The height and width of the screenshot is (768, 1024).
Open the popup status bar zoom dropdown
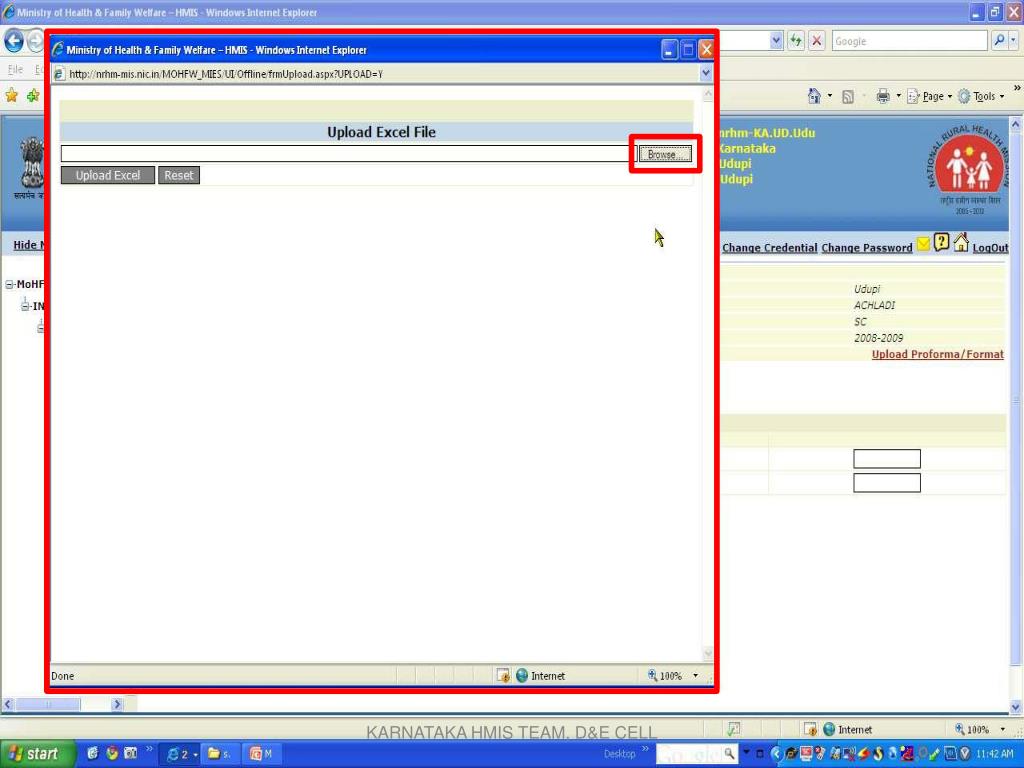click(695, 676)
